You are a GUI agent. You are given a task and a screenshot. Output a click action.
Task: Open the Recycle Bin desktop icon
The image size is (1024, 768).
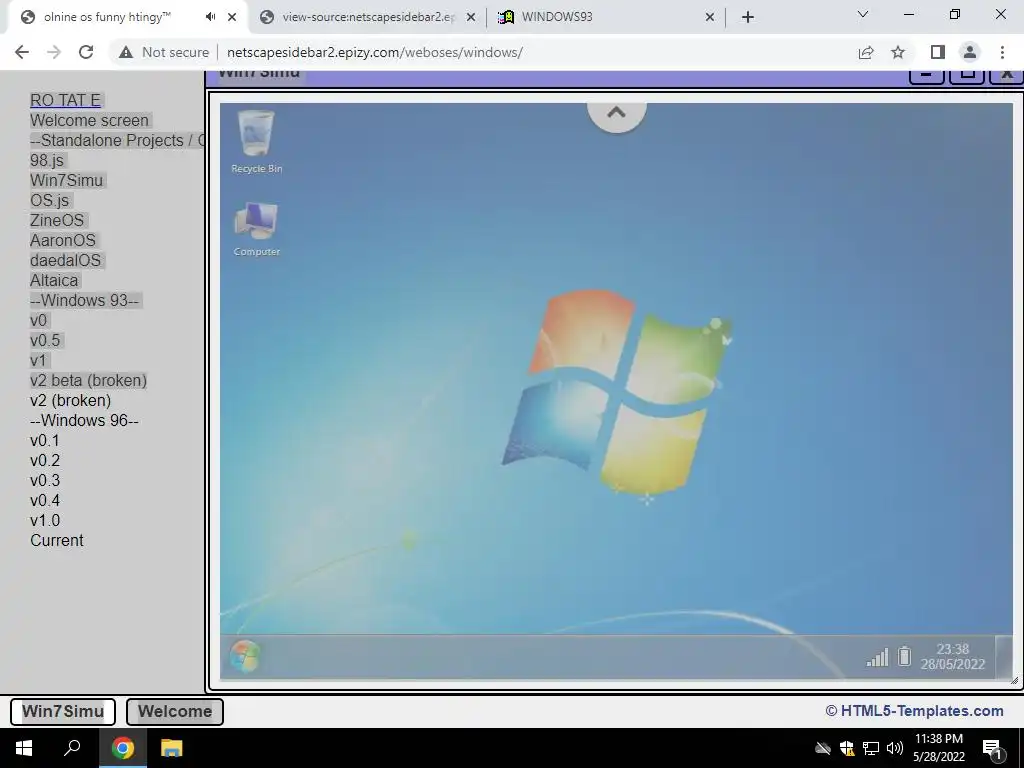tap(257, 142)
